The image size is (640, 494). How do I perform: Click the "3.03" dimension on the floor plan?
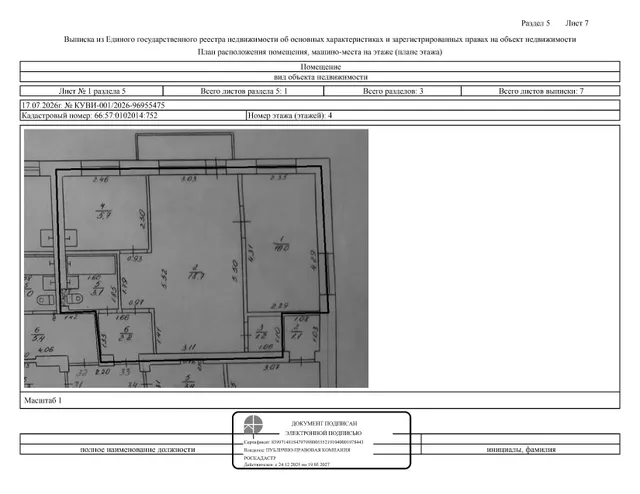pos(189,178)
